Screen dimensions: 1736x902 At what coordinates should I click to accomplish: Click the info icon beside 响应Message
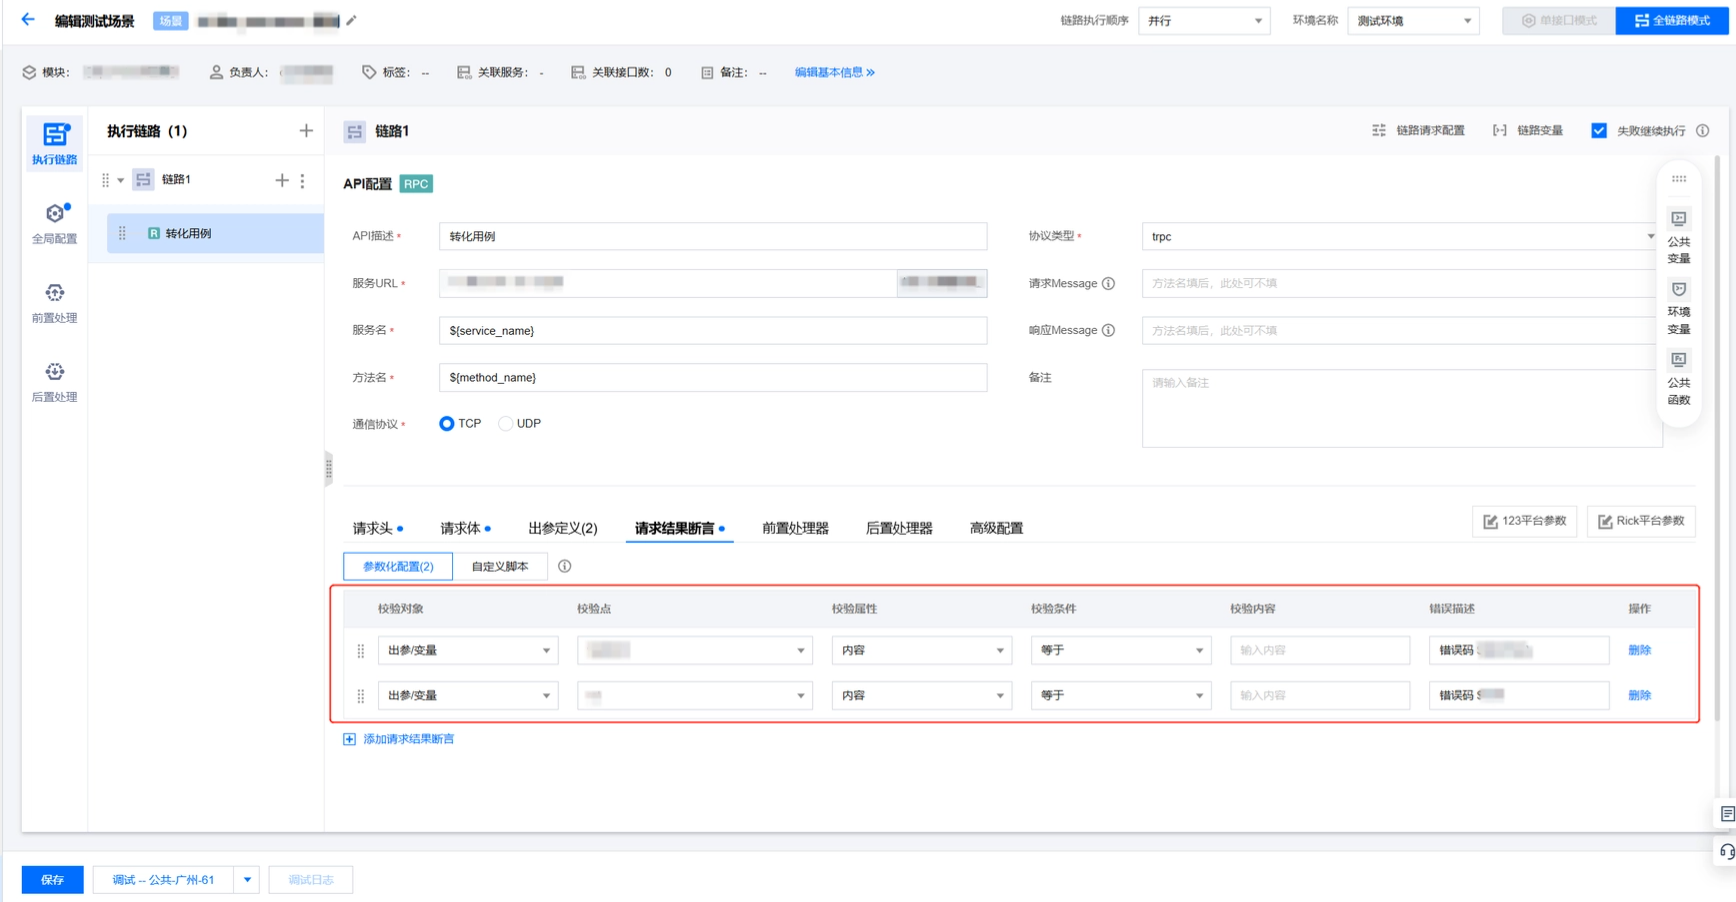pos(1108,331)
